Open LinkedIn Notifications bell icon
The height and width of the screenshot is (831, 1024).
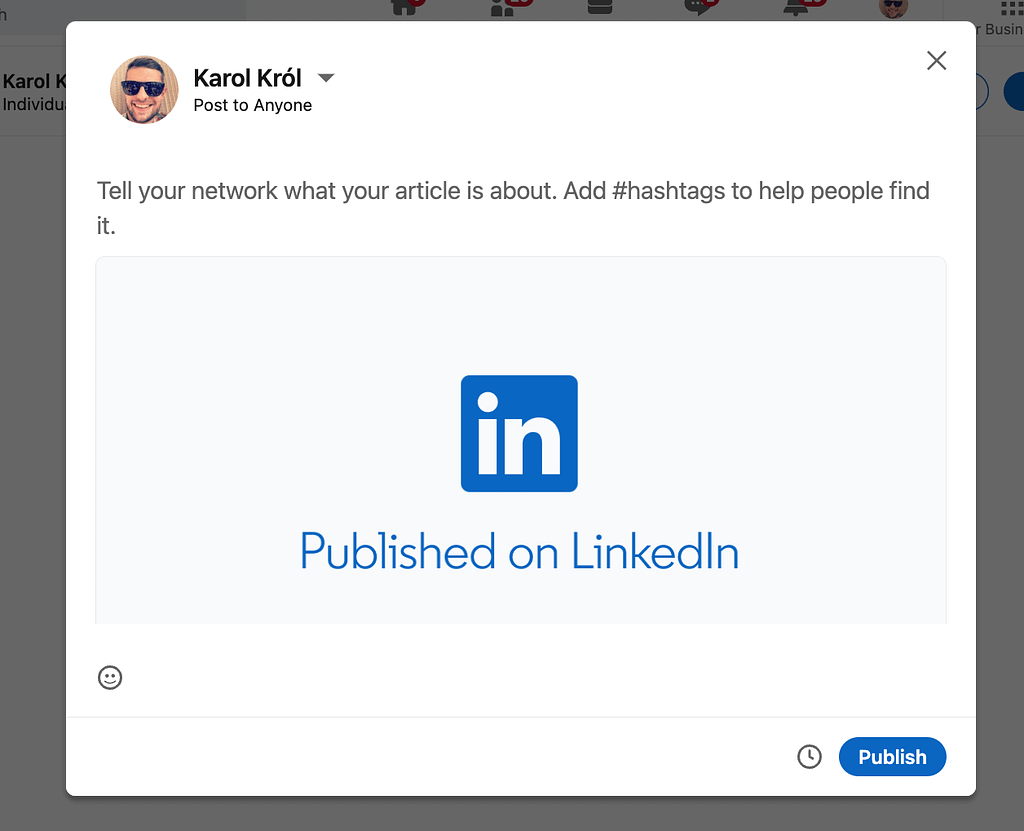[795, 8]
